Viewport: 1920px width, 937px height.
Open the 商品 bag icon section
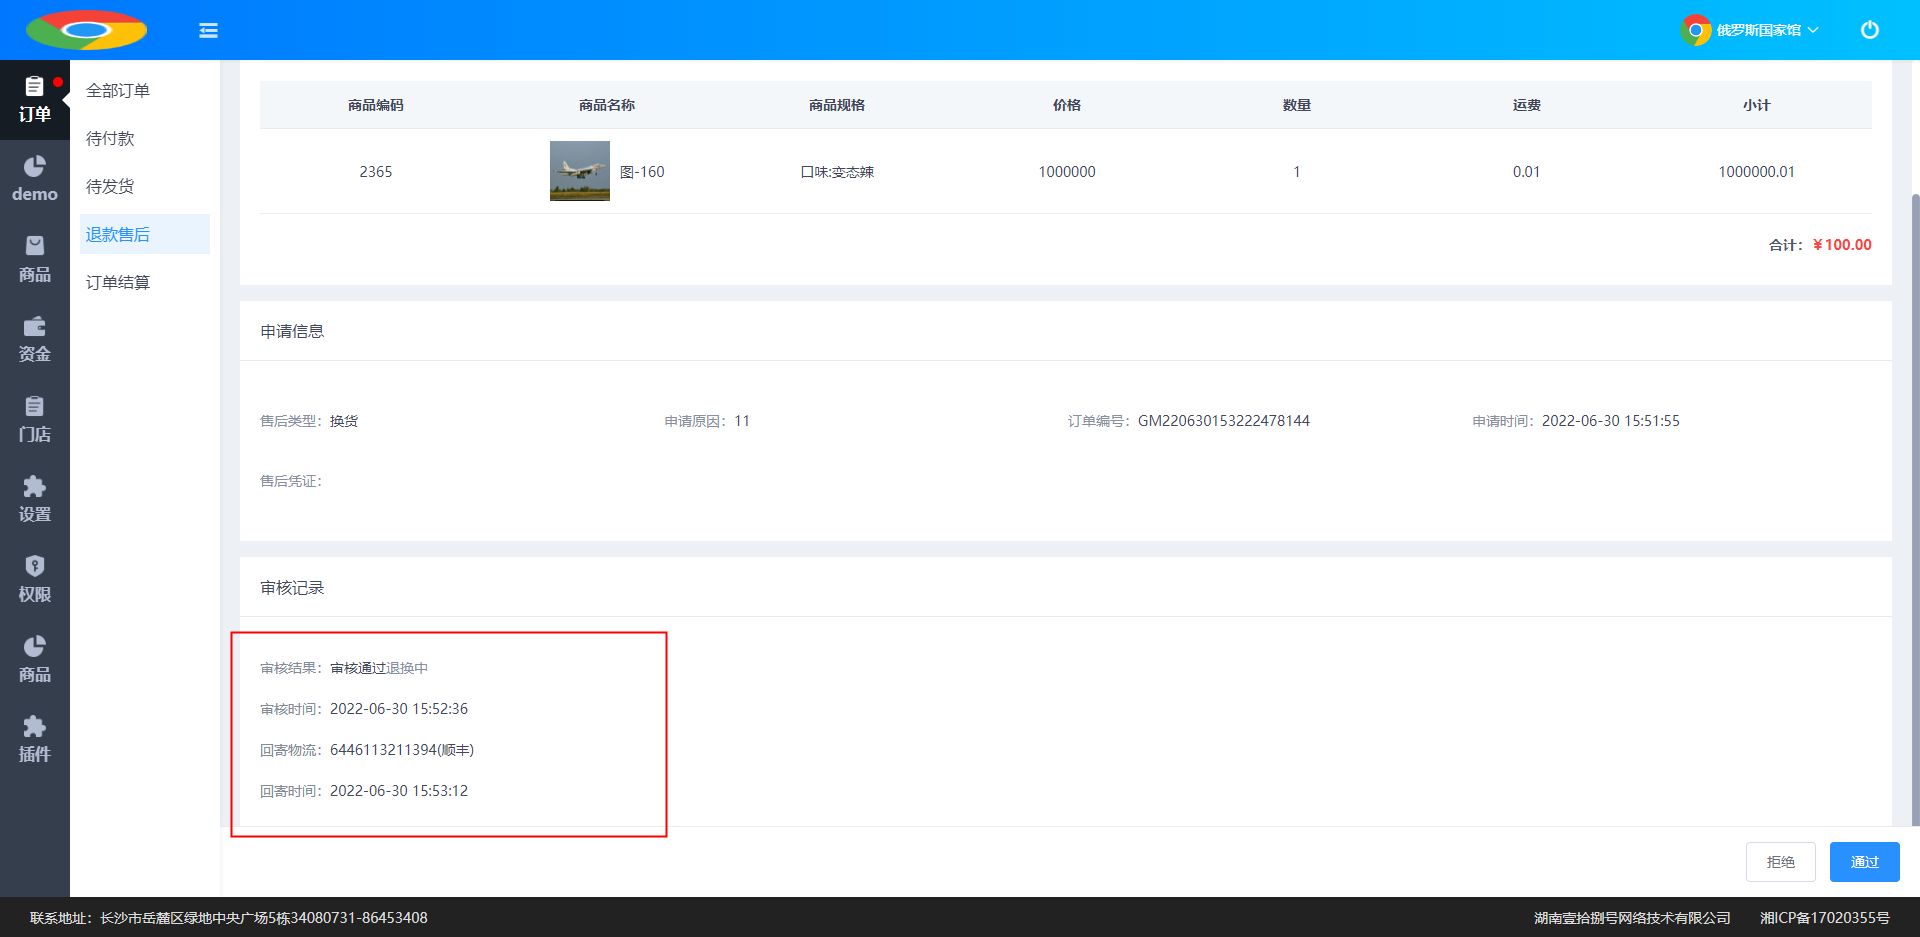tap(35, 260)
